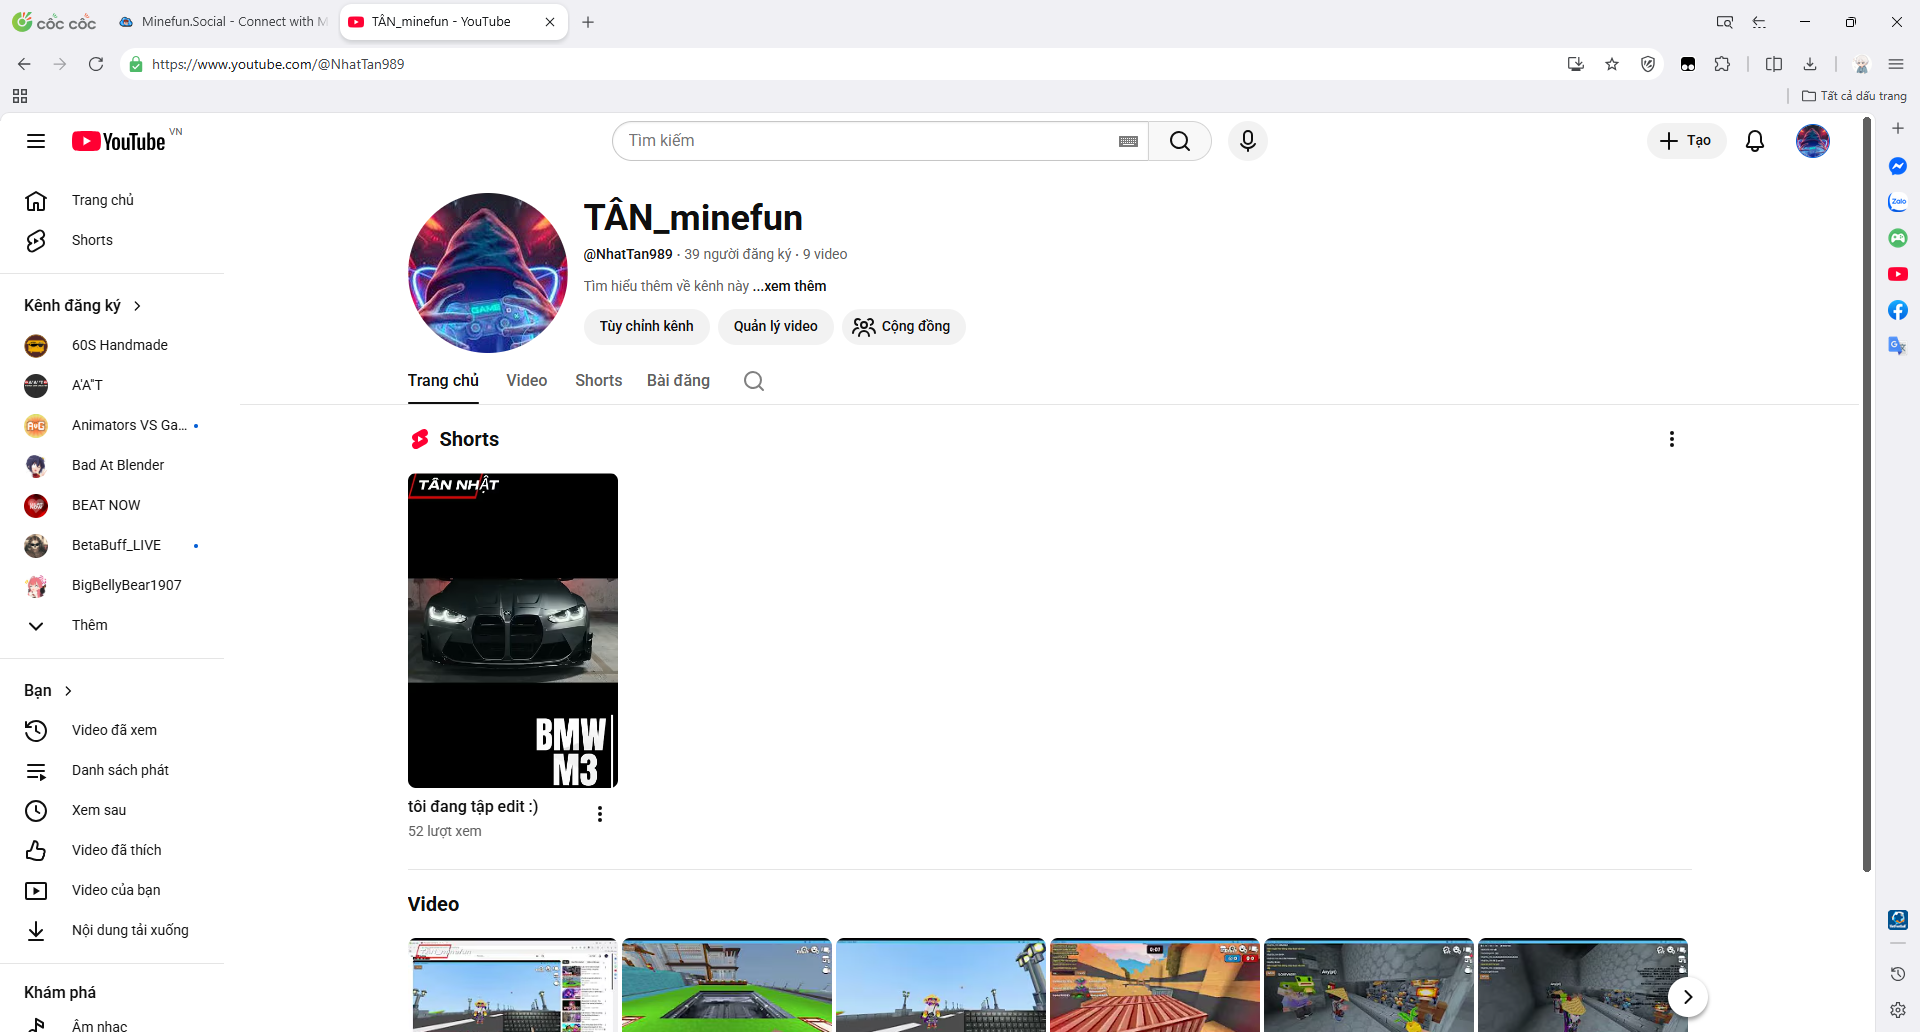The image size is (1920, 1032).
Task: Toggle the browser split view icon
Action: 1774,64
